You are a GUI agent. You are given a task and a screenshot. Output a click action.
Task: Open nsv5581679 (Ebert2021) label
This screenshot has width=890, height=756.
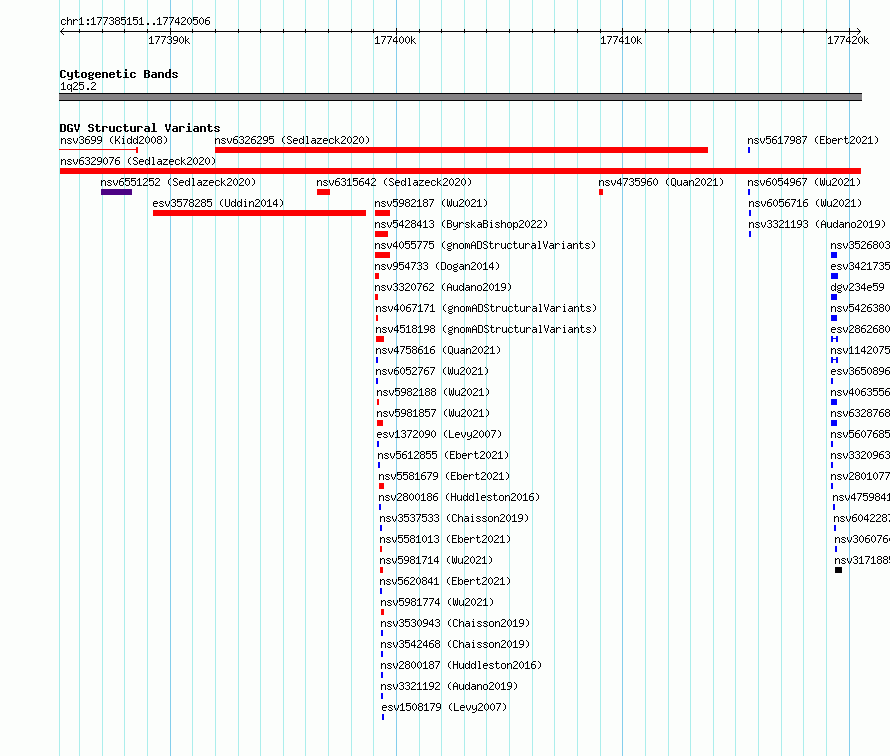pyautogui.click(x=444, y=476)
